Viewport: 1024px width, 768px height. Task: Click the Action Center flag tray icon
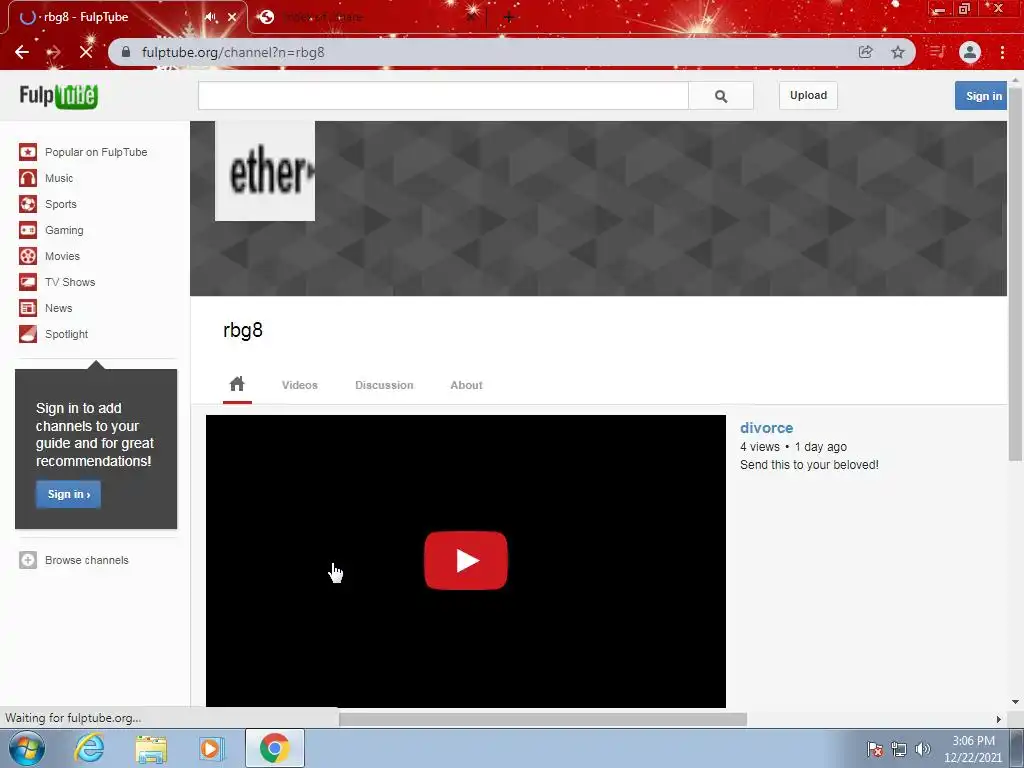click(x=875, y=749)
